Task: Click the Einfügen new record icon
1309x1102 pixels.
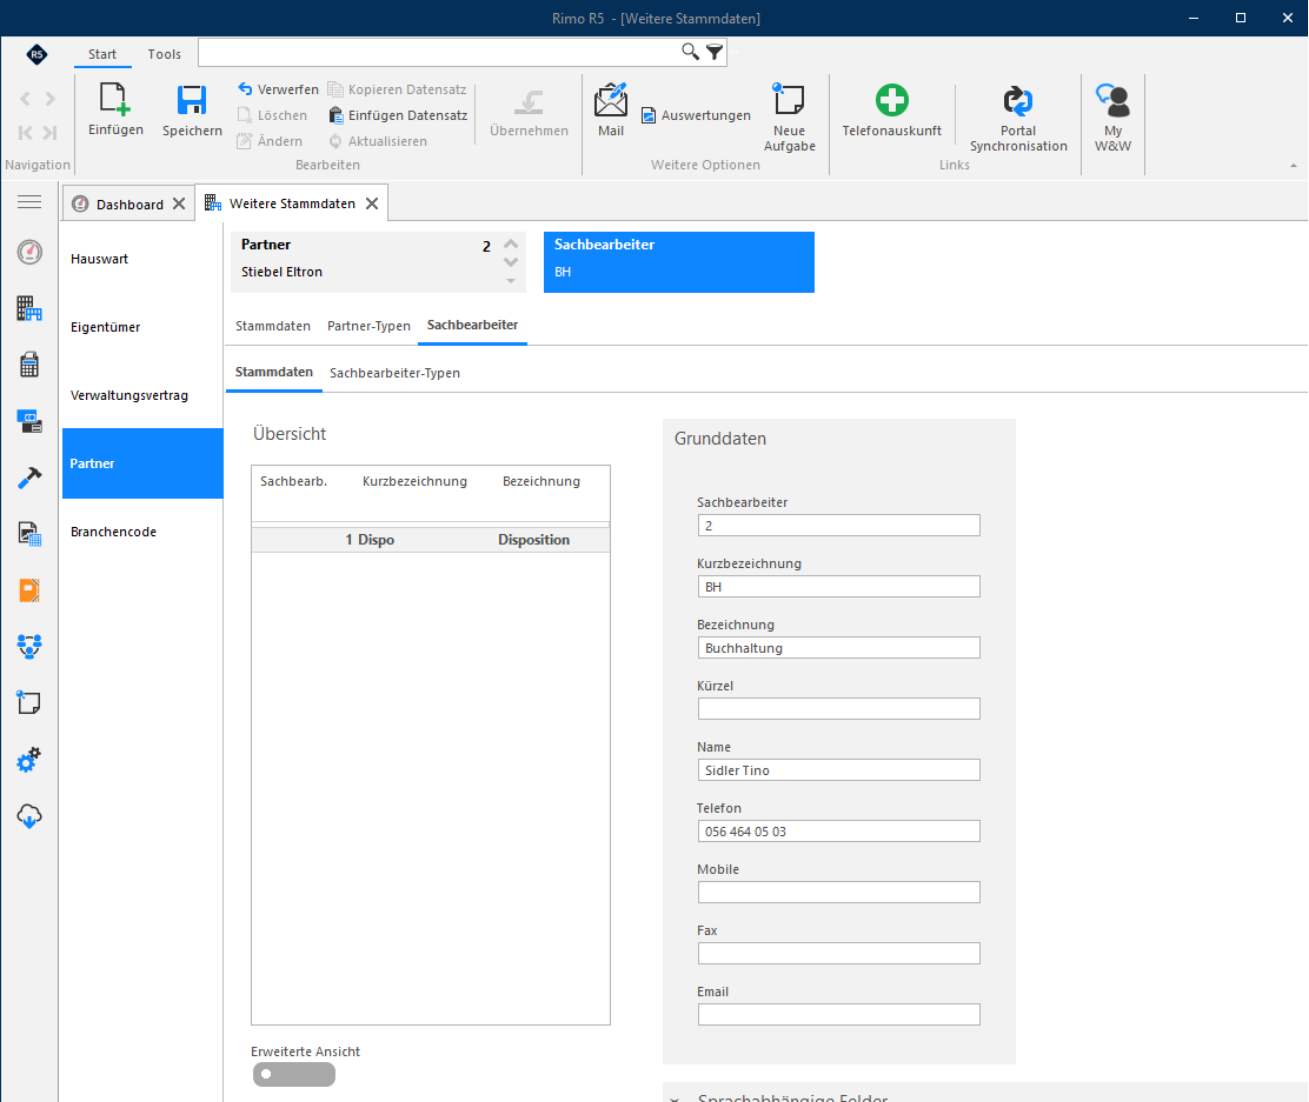Action: (115, 100)
